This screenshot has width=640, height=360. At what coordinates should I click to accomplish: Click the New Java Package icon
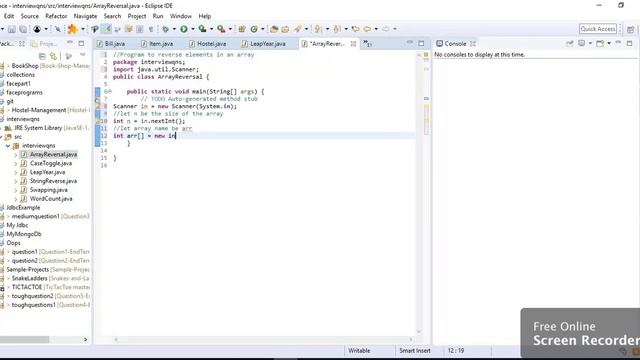[242, 29]
